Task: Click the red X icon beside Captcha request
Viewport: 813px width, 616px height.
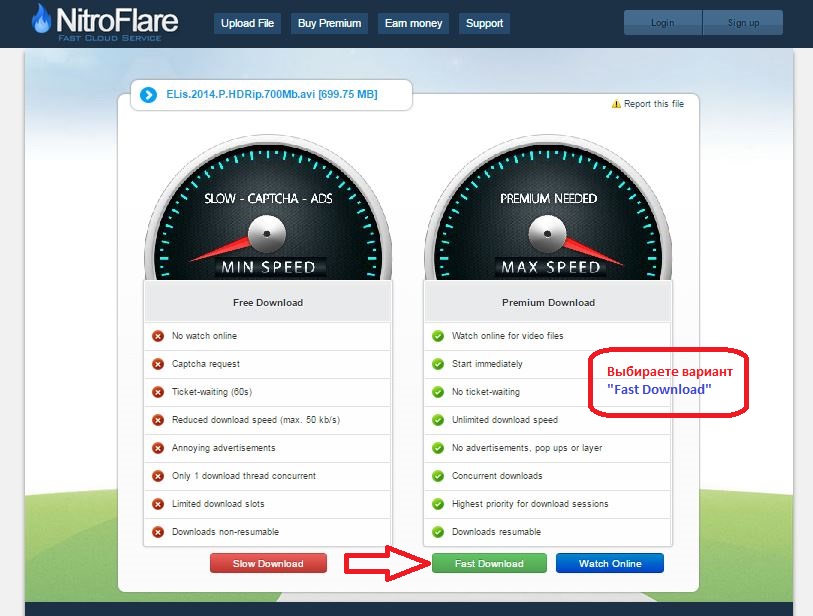Action: pos(158,364)
